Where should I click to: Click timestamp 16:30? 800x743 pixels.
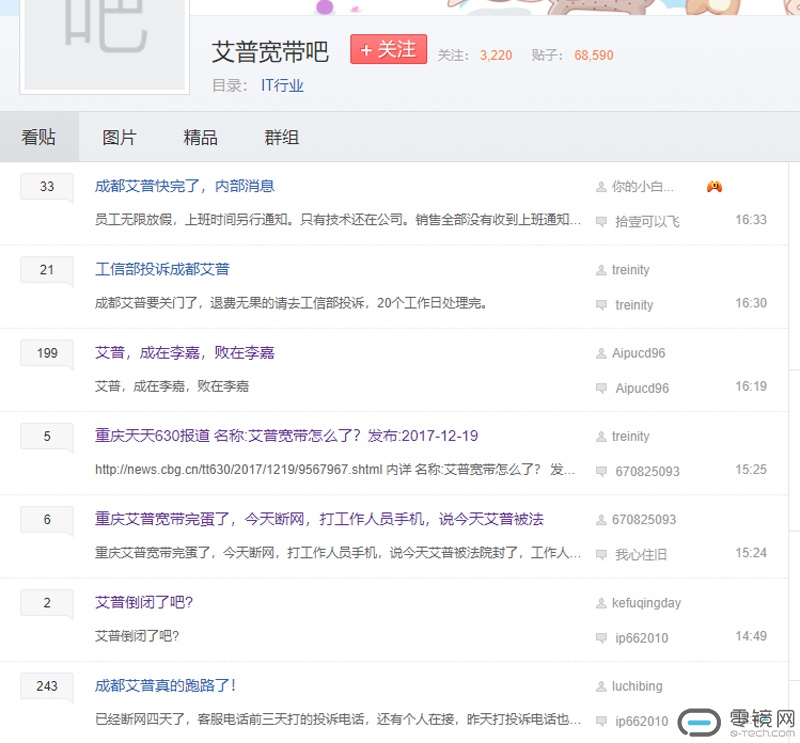click(x=751, y=303)
